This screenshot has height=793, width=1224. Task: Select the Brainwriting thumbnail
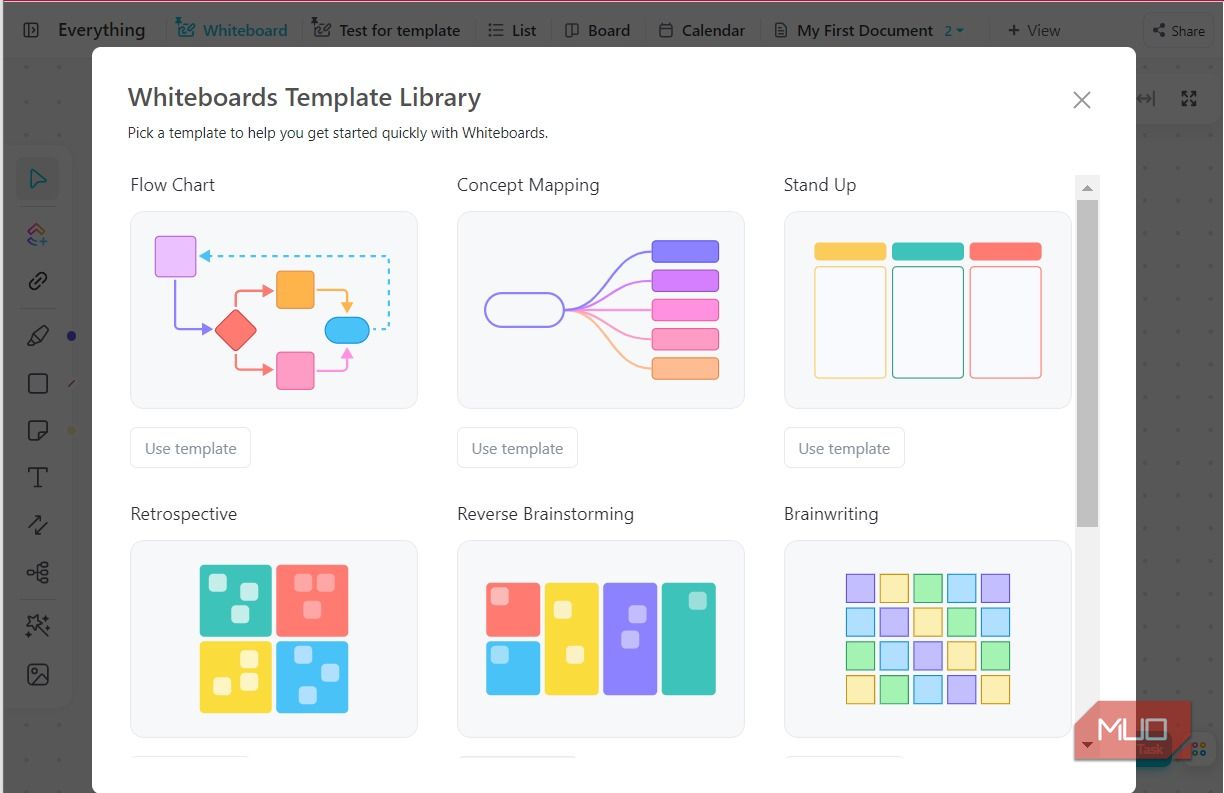coord(928,639)
